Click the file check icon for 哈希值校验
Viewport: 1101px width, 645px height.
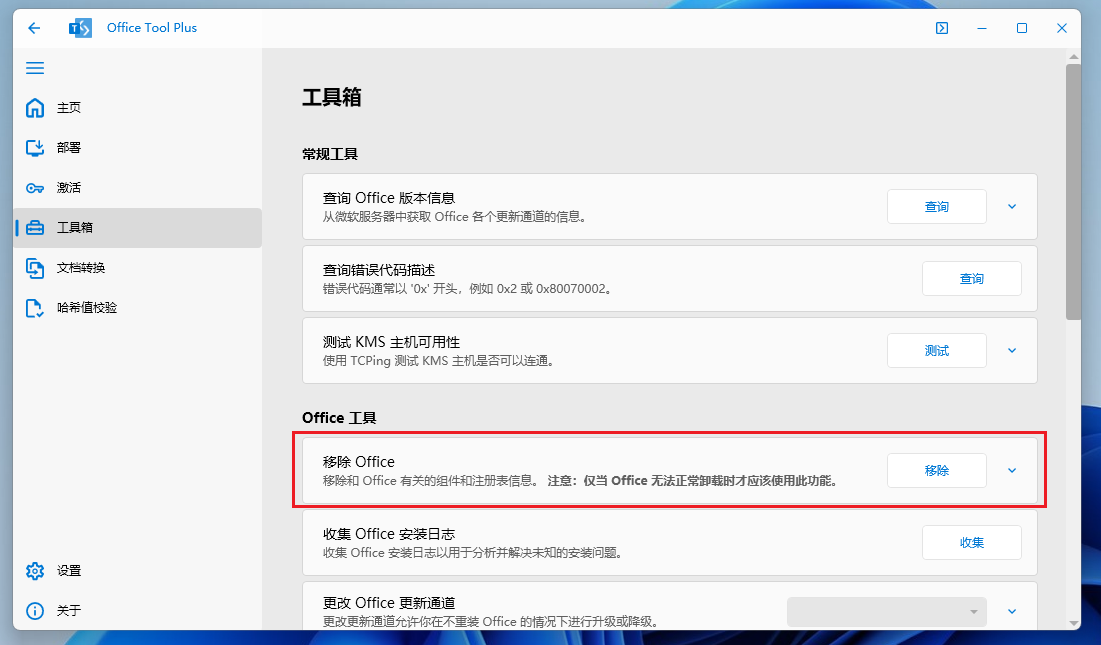35,308
